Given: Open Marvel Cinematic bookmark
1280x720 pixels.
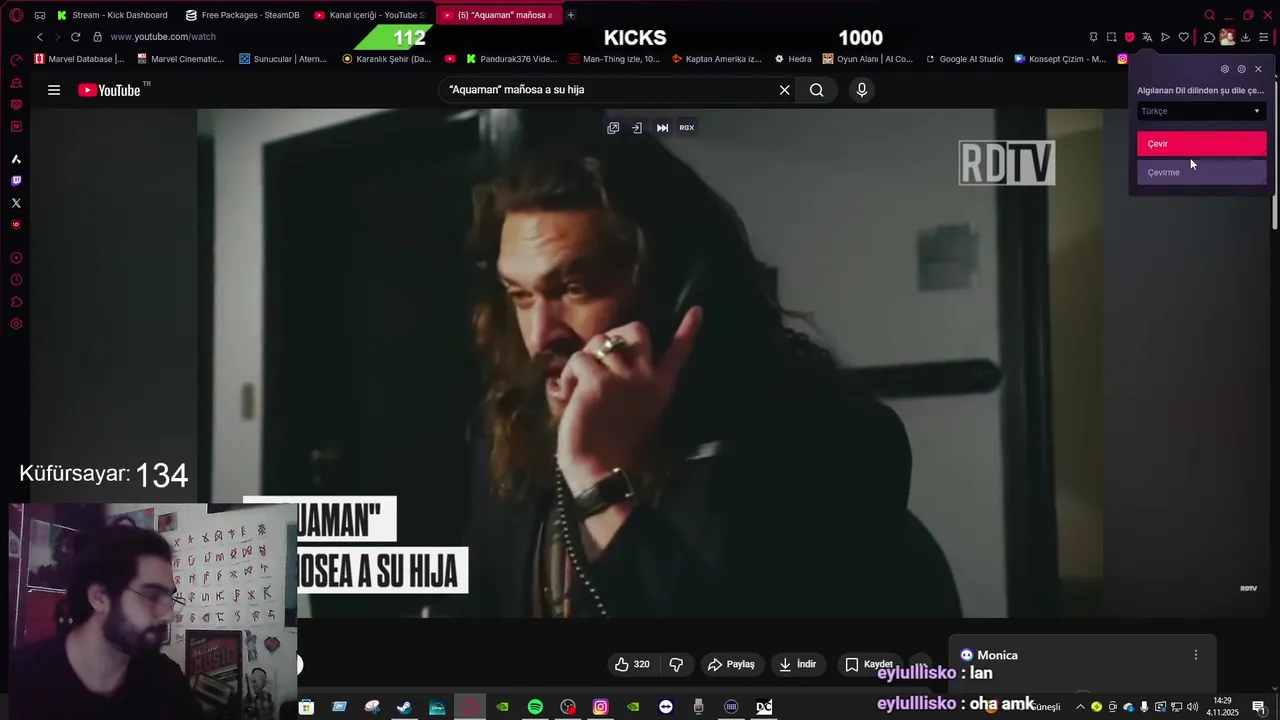Looking at the screenshot, I should point(181,59).
